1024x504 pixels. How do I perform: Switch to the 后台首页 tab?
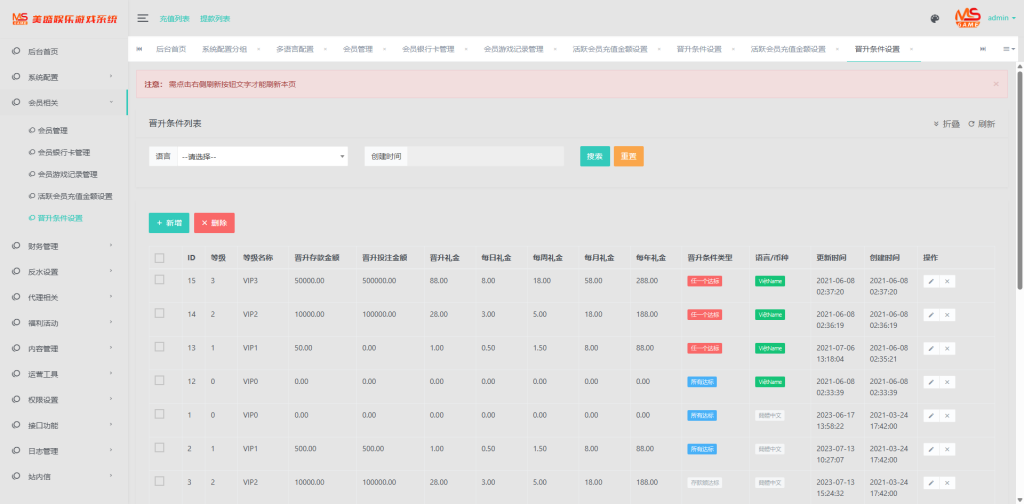(x=171, y=49)
